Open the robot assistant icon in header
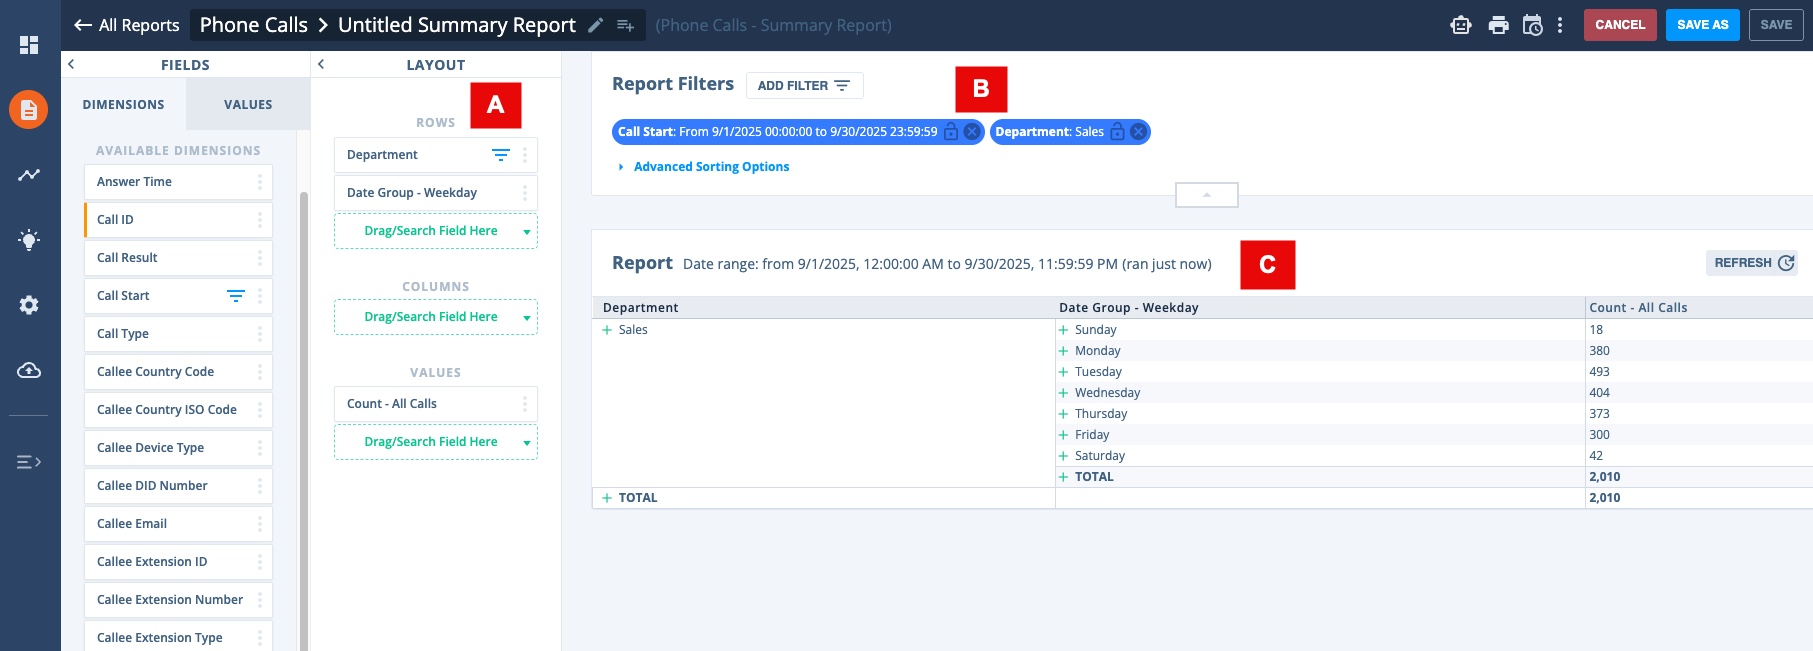1813x651 pixels. (1461, 25)
